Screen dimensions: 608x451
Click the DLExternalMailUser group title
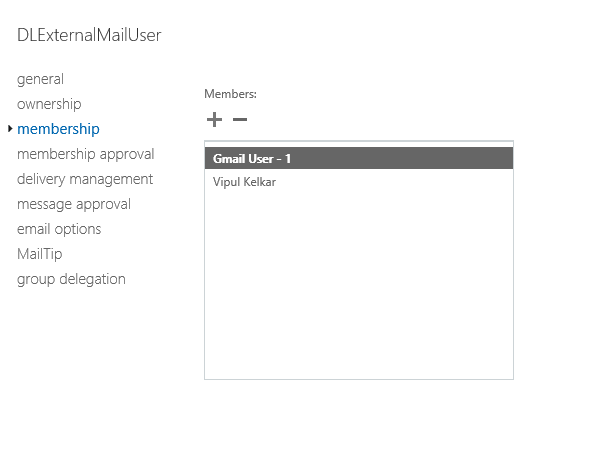click(x=89, y=35)
